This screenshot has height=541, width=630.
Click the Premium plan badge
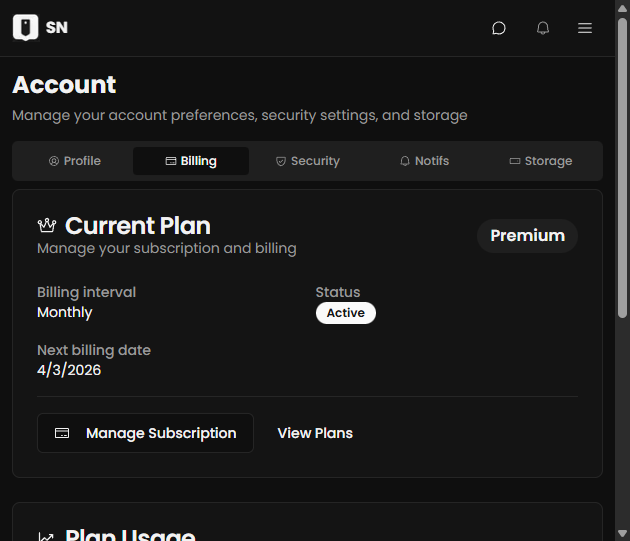coord(527,236)
